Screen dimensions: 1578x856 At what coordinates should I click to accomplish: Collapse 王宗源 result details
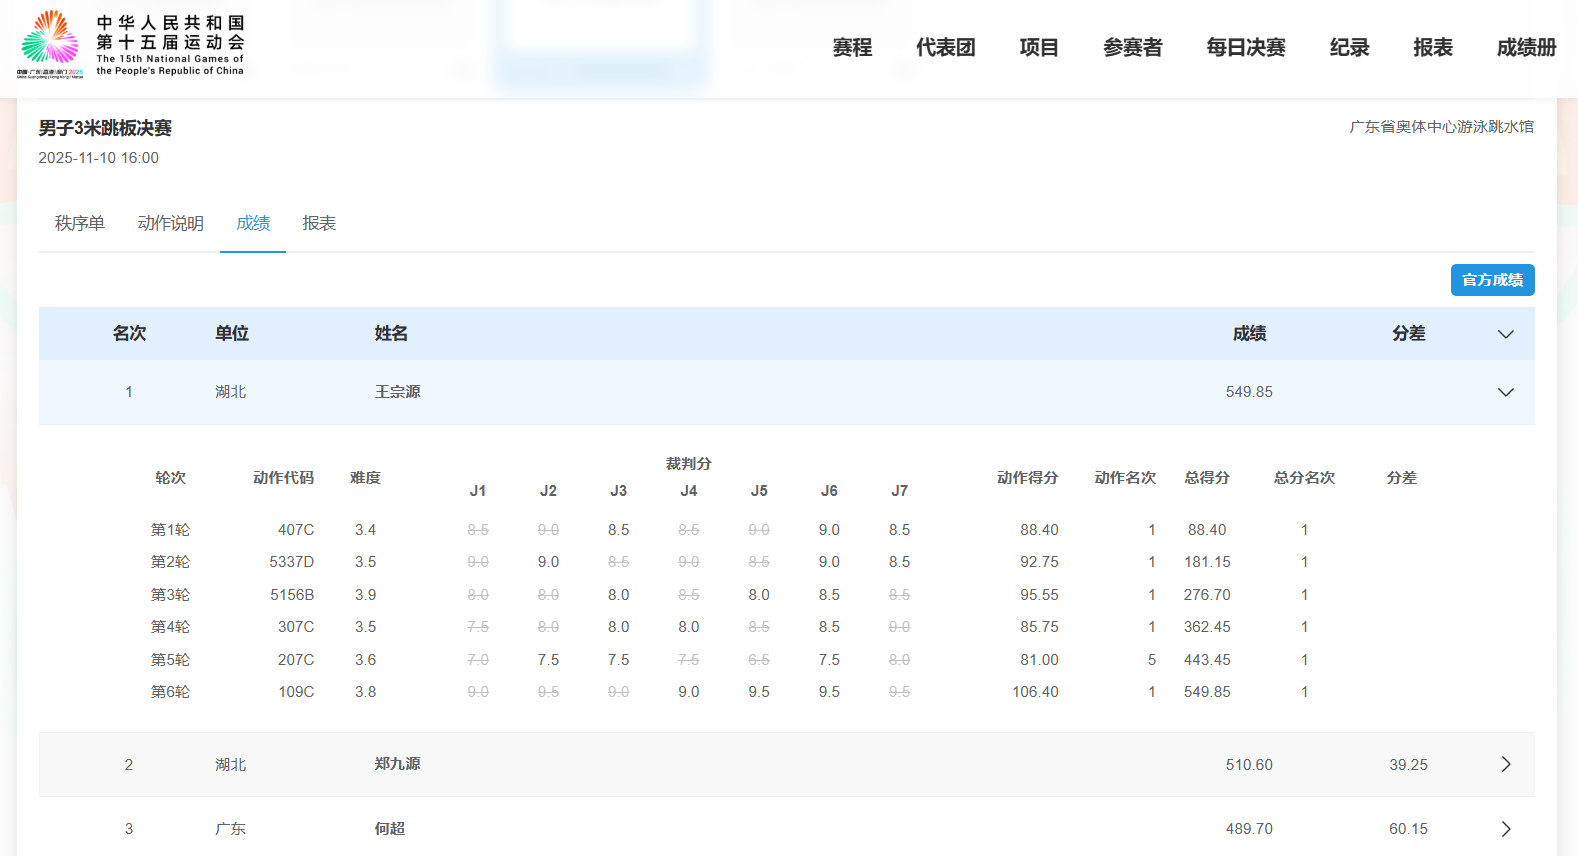pos(1505,392)
